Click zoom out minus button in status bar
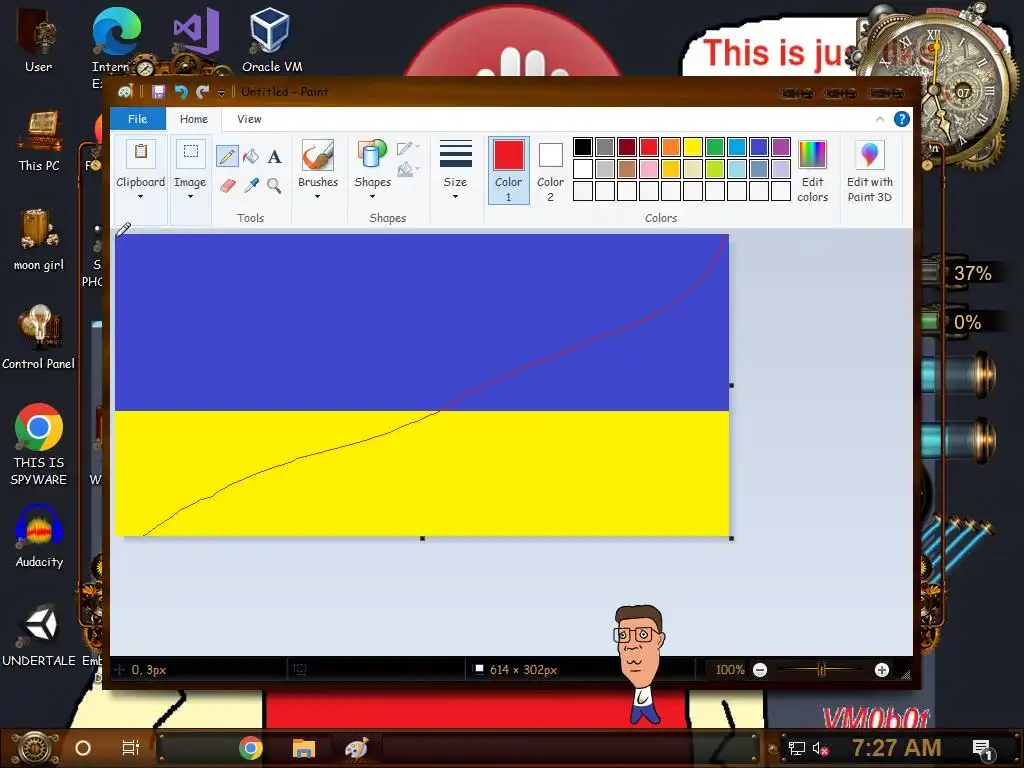 pos(760,670)
